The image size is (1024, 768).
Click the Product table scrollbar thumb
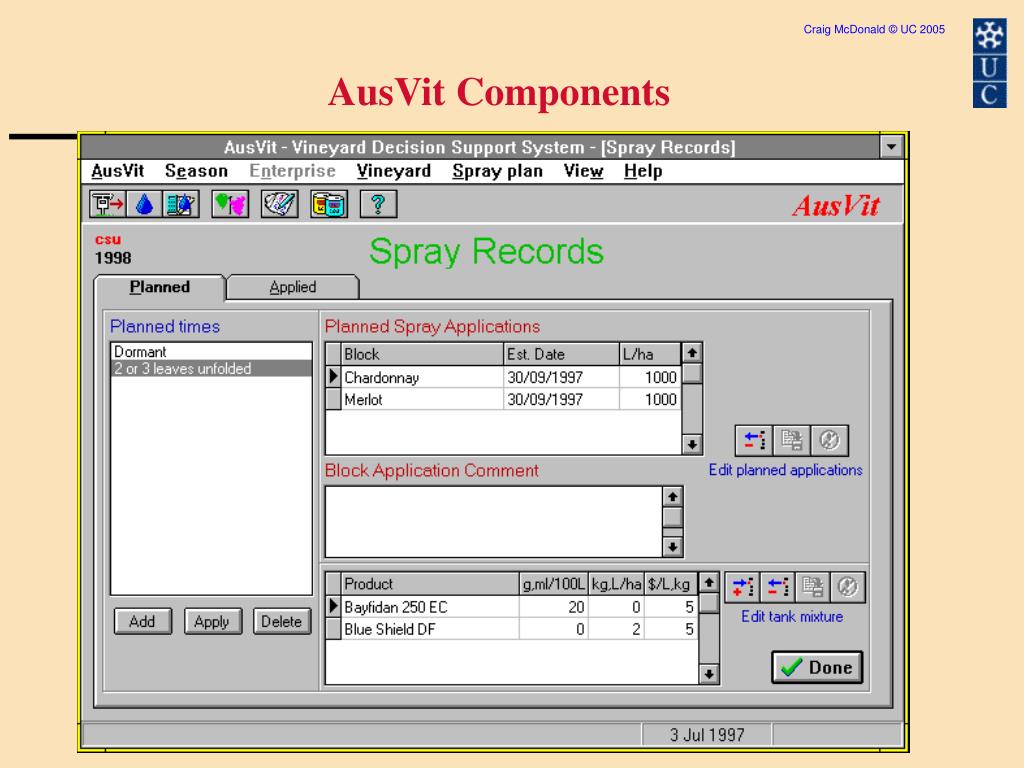(x=709, y=603)
